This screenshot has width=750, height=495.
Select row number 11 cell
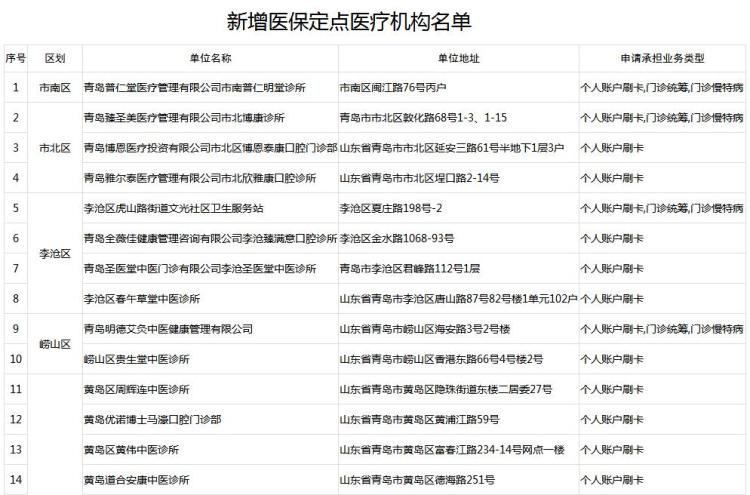16,389
